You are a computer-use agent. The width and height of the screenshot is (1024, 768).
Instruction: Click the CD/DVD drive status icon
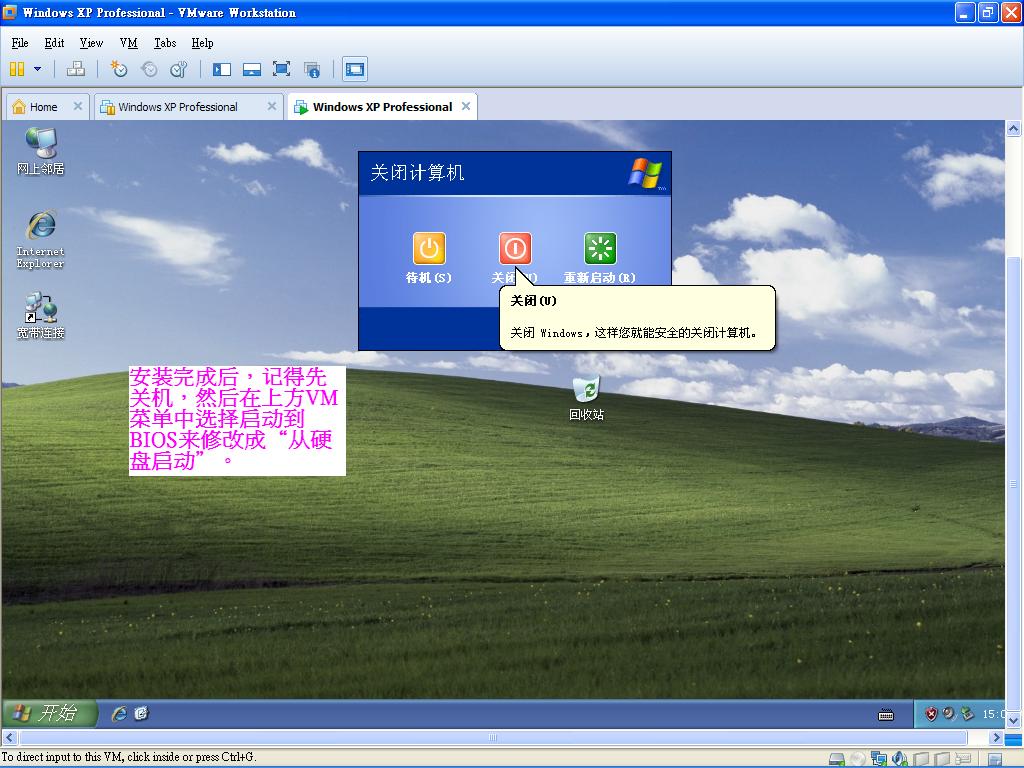(858, 759)
